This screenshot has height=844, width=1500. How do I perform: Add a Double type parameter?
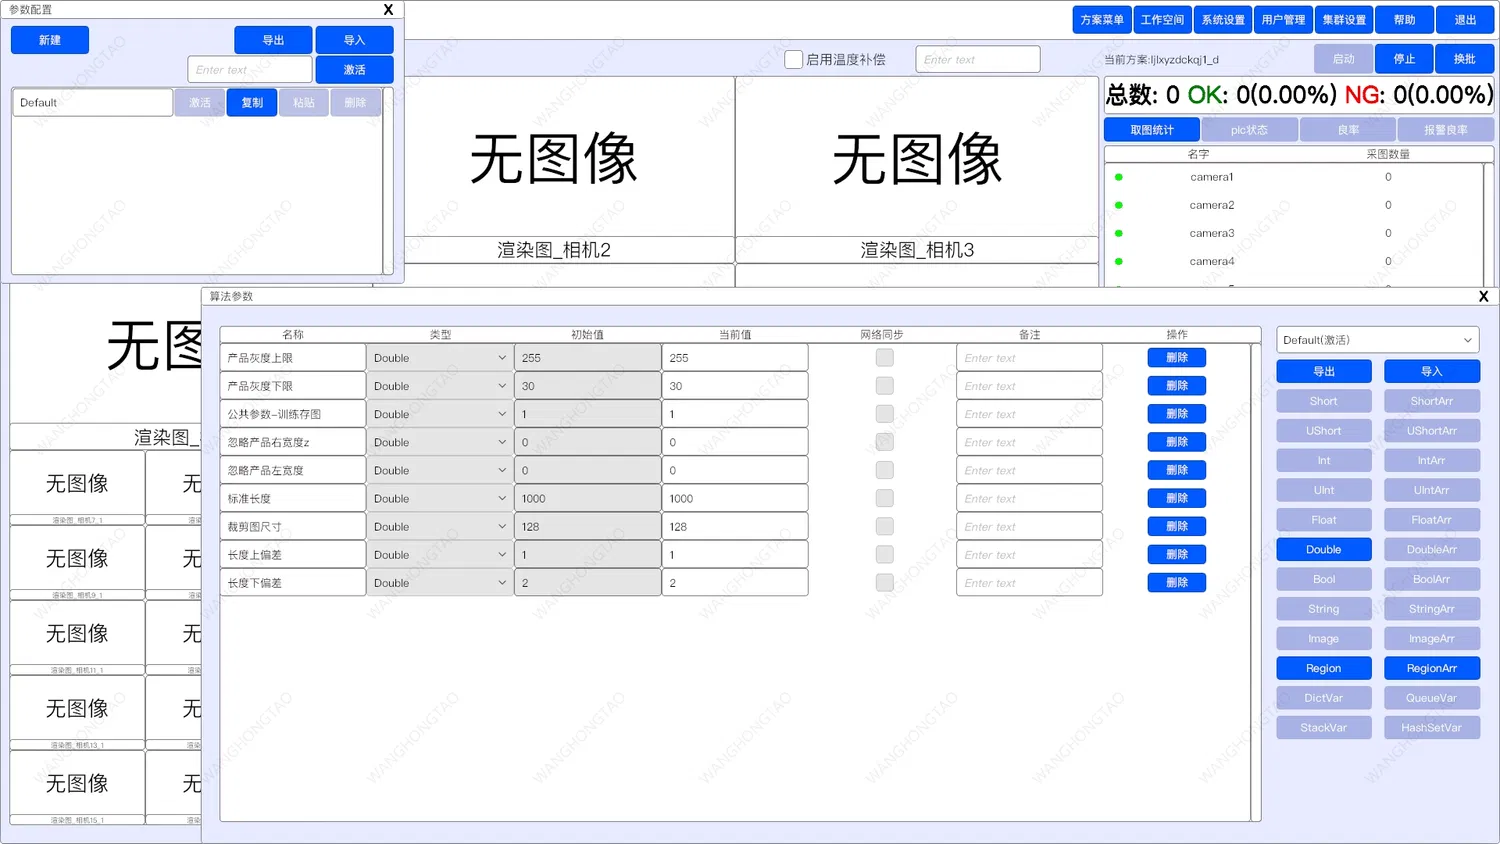[x=1323, y=550]
